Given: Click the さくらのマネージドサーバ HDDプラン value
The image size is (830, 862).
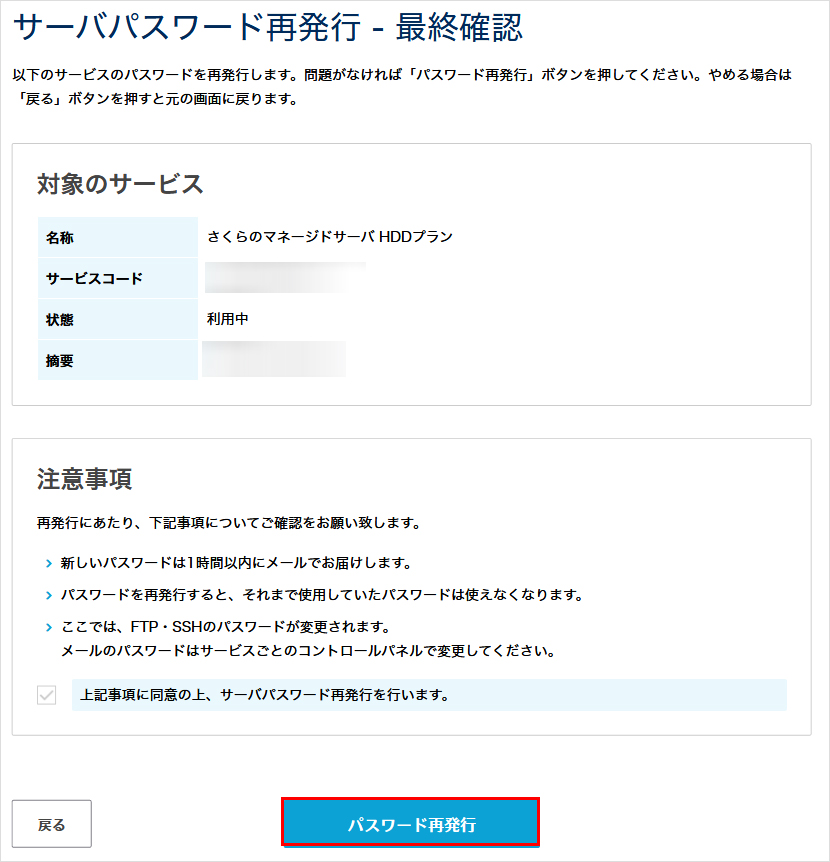Looking at the screenshot, I should [330, 237].
